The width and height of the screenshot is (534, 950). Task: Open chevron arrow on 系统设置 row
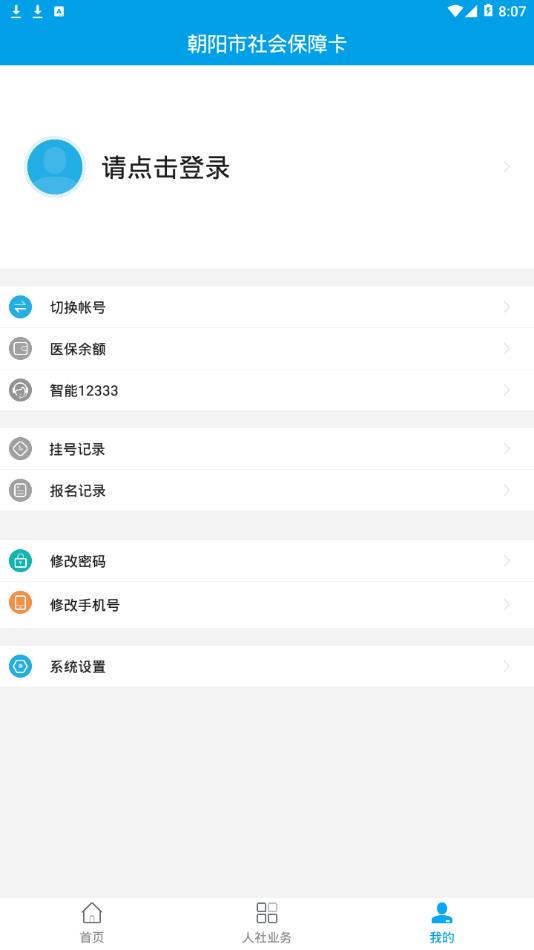(x=507, y=666)
